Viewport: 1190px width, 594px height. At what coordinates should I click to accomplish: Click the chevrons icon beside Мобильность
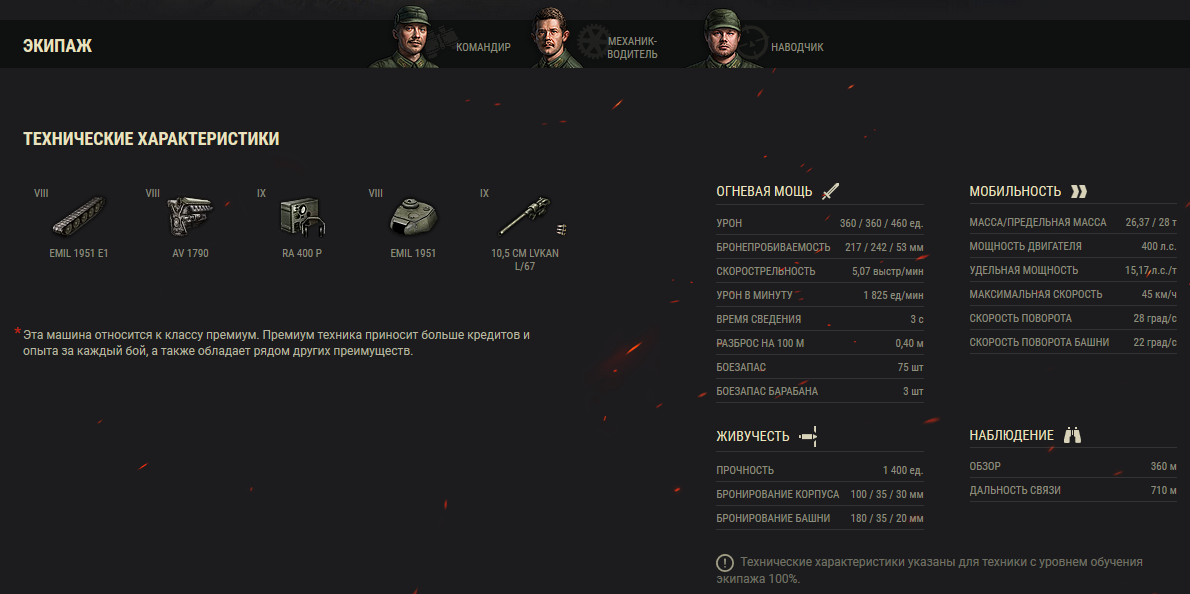(x=1078, y=191)
